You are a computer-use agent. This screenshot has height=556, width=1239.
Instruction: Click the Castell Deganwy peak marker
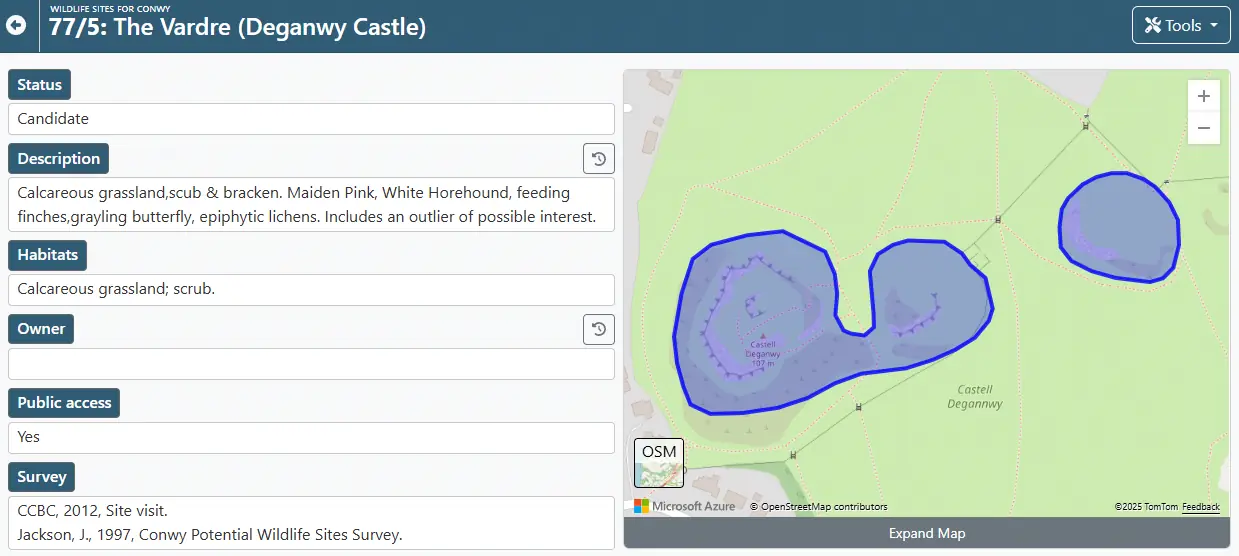click(763, 337)
